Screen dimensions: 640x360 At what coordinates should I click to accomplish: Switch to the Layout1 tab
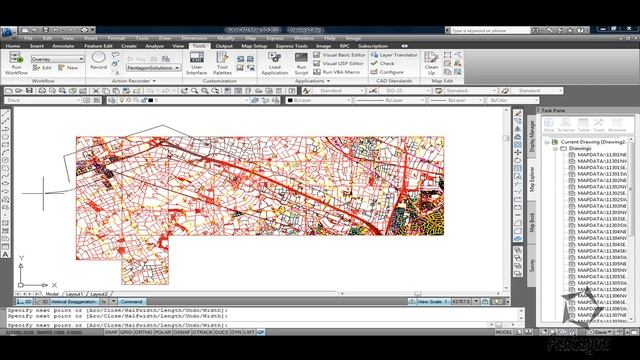(74, 293)
